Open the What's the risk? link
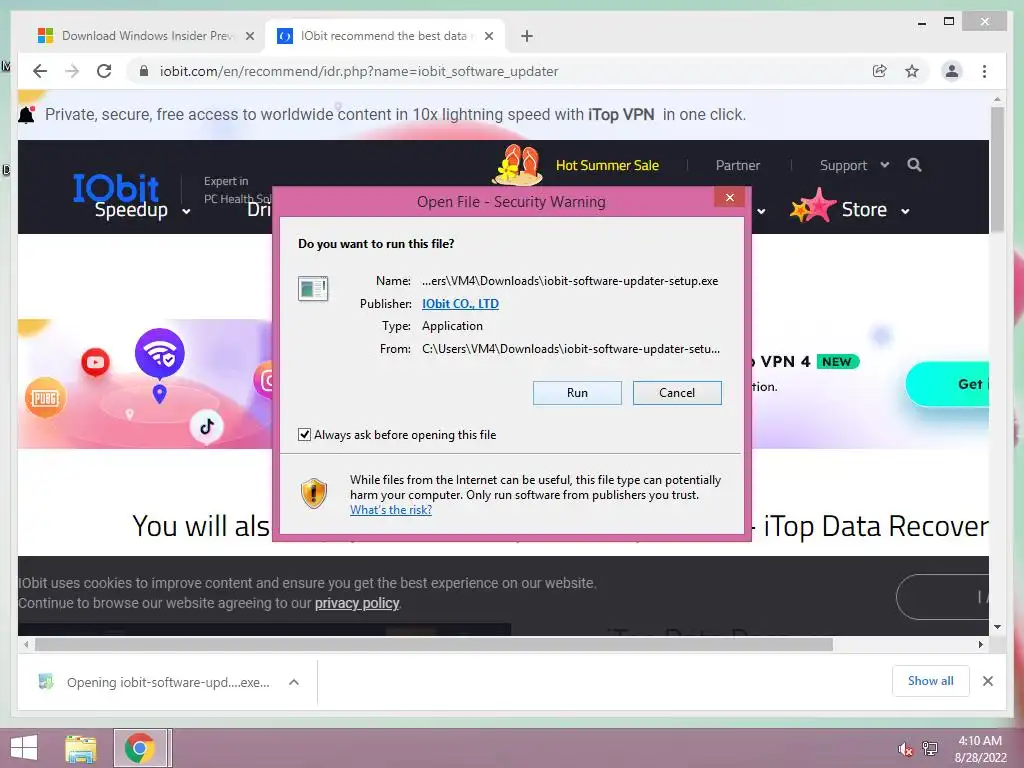1024x768 pixels. tap(391, 510)
